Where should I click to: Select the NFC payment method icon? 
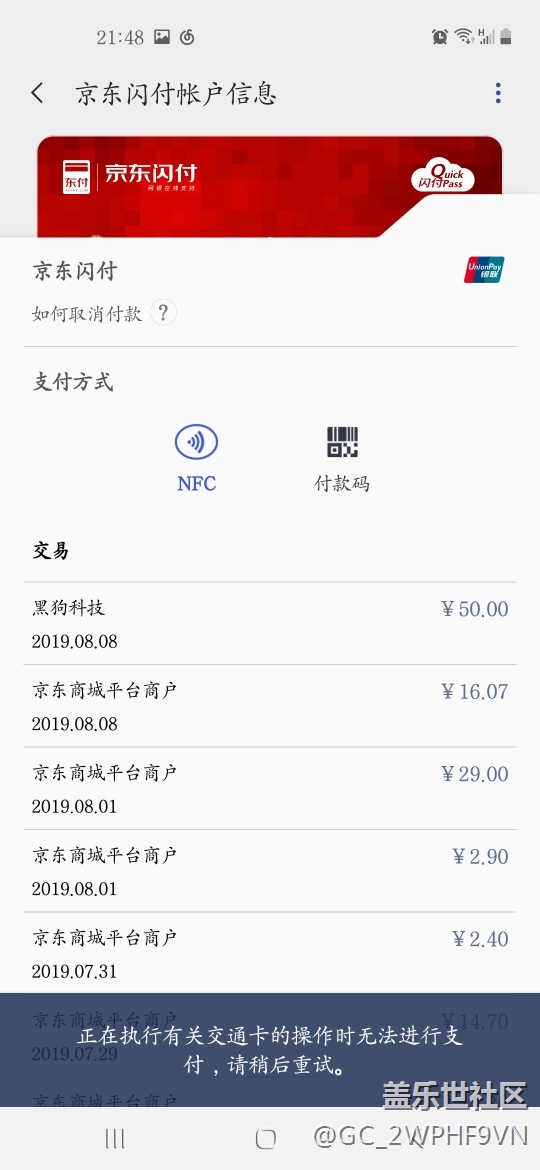point(196,442)
